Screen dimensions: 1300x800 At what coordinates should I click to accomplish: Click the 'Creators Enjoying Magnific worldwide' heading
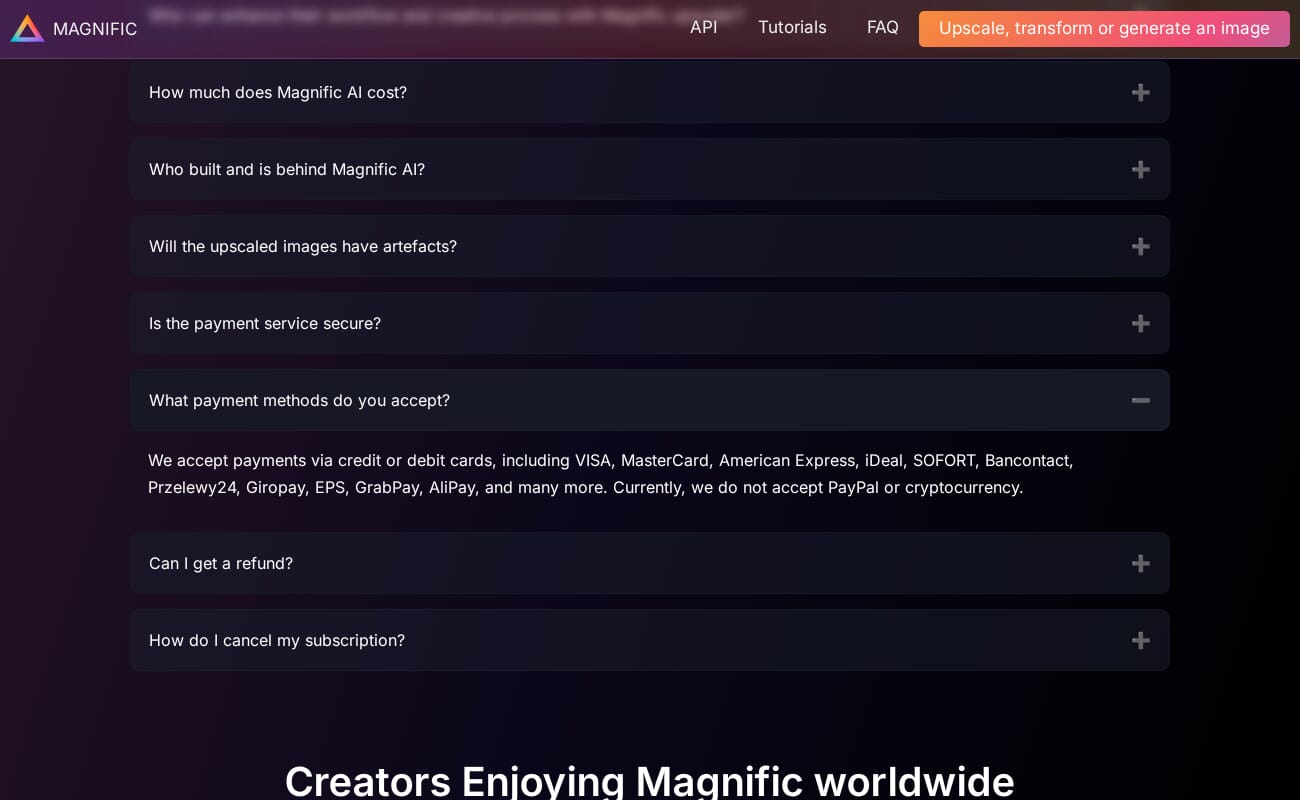[x=650, y=781]
